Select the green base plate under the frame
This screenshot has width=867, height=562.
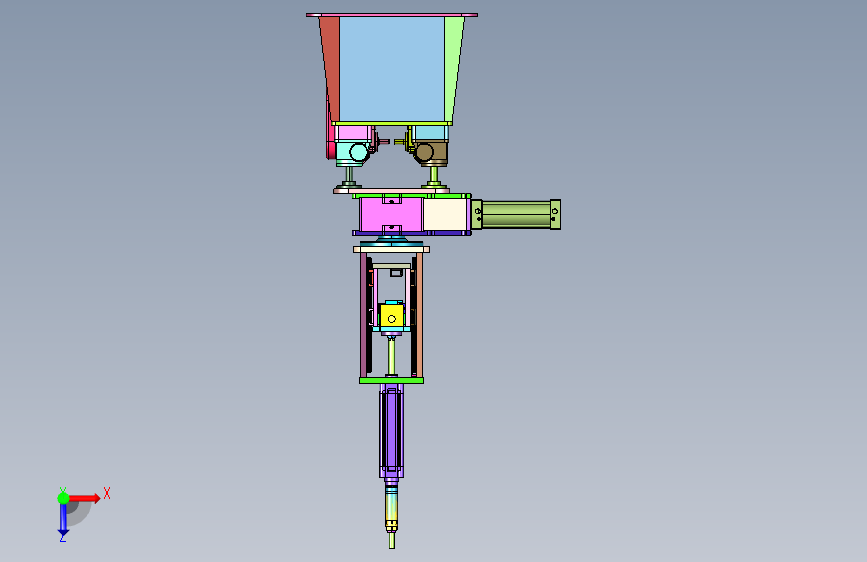coord(391,381)
